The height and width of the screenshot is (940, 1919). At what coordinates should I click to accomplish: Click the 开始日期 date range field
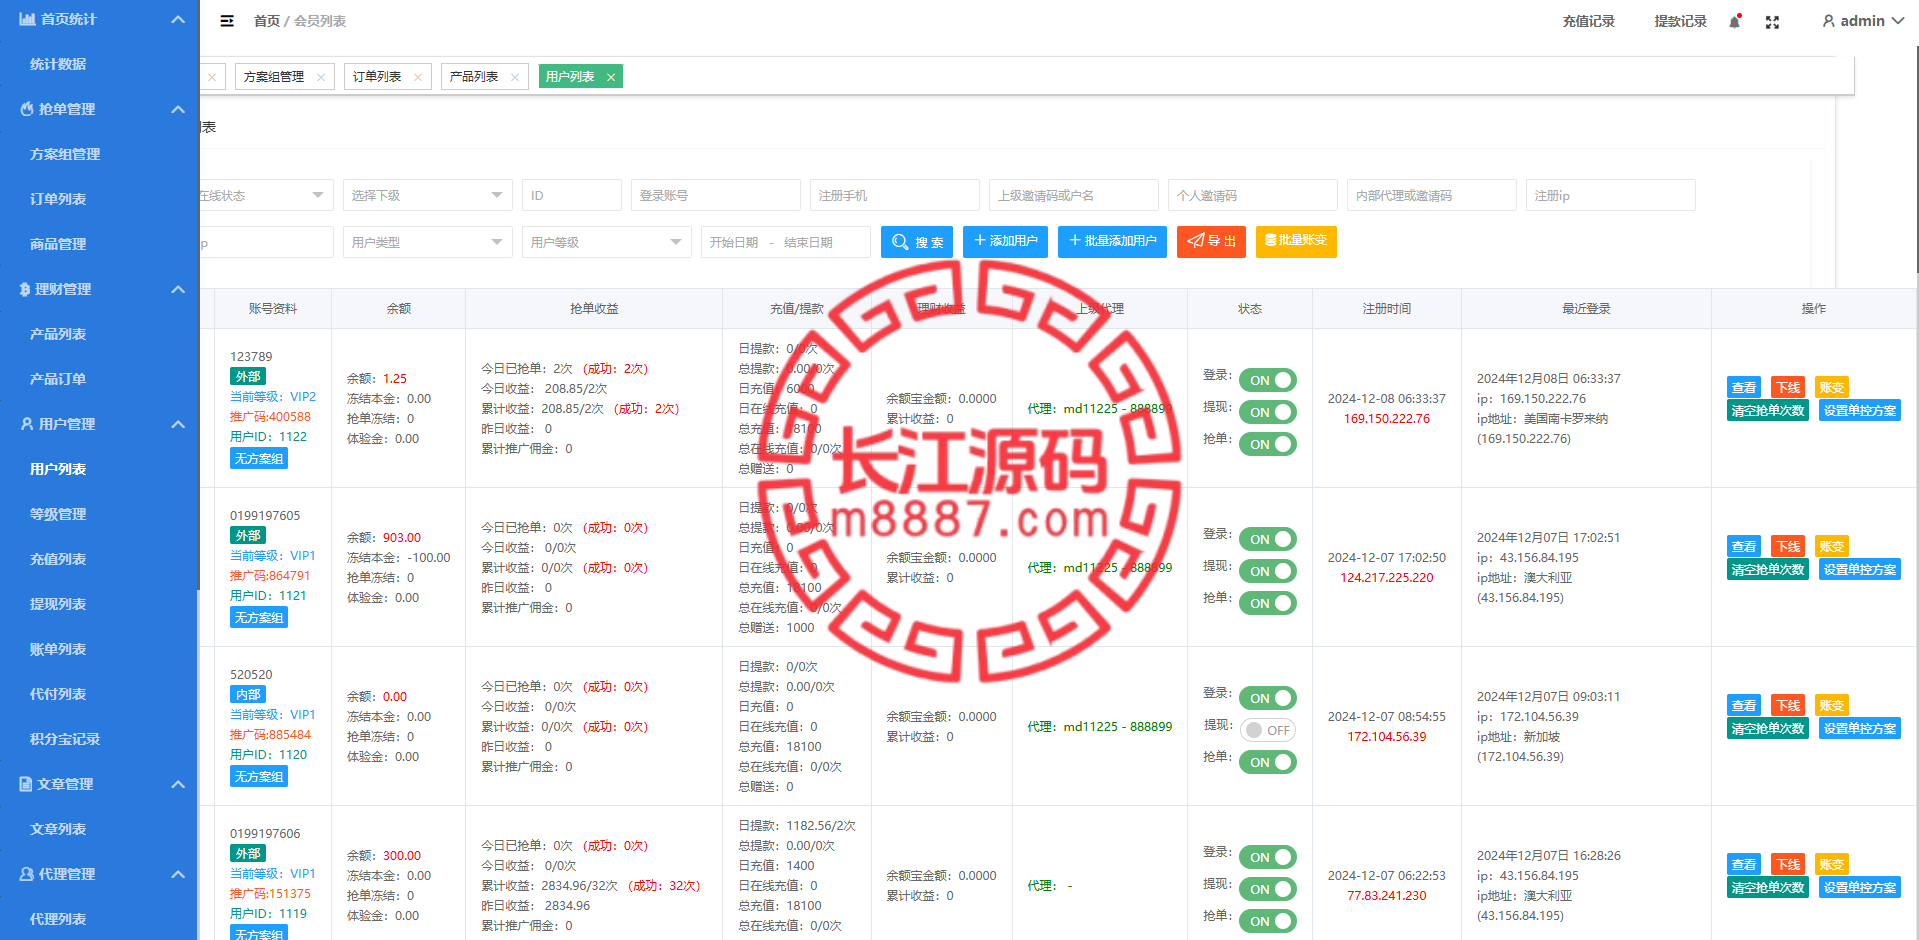(786, 242)
